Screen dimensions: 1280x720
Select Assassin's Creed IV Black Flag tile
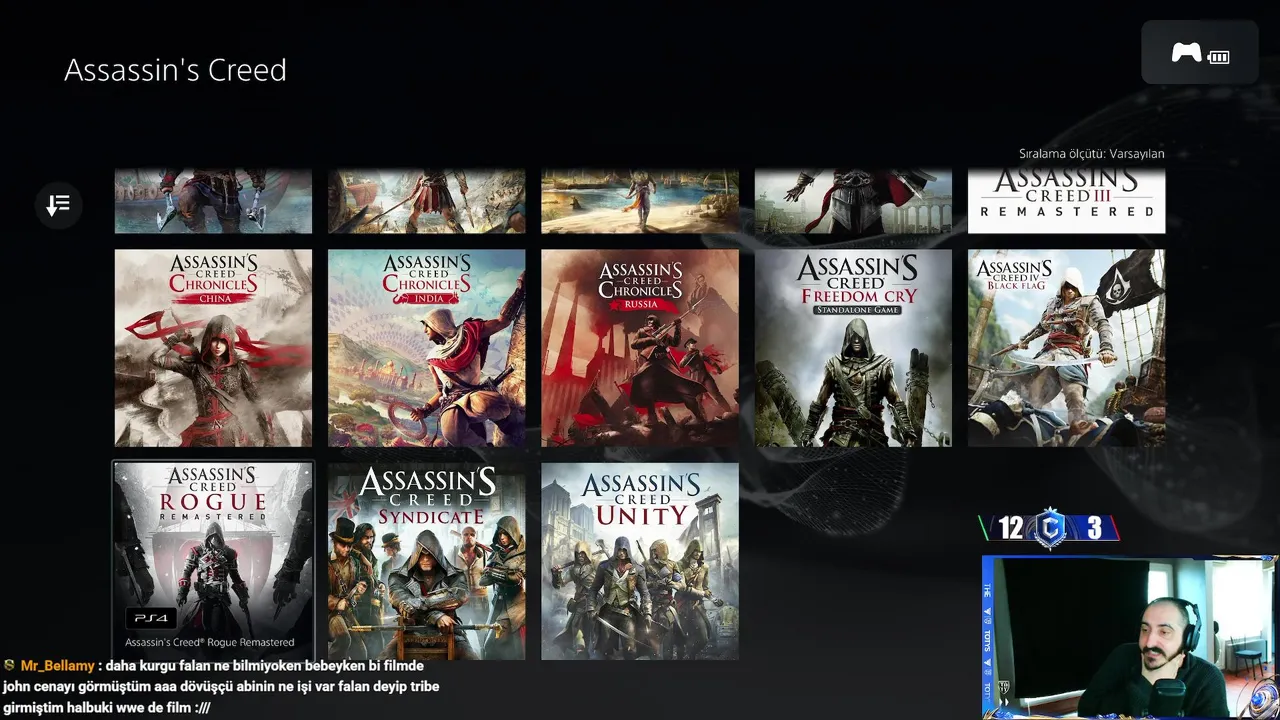[1066, 348]
